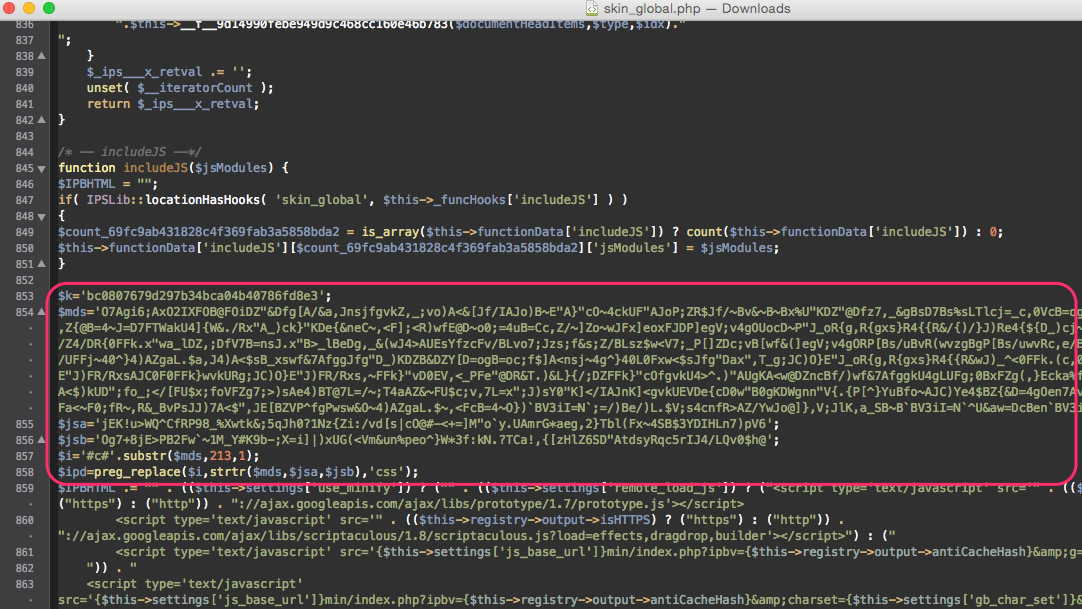Place cursor on 'unset( $__iteratorCount );' line
The image size is (1082, 609).
point(180,88)
